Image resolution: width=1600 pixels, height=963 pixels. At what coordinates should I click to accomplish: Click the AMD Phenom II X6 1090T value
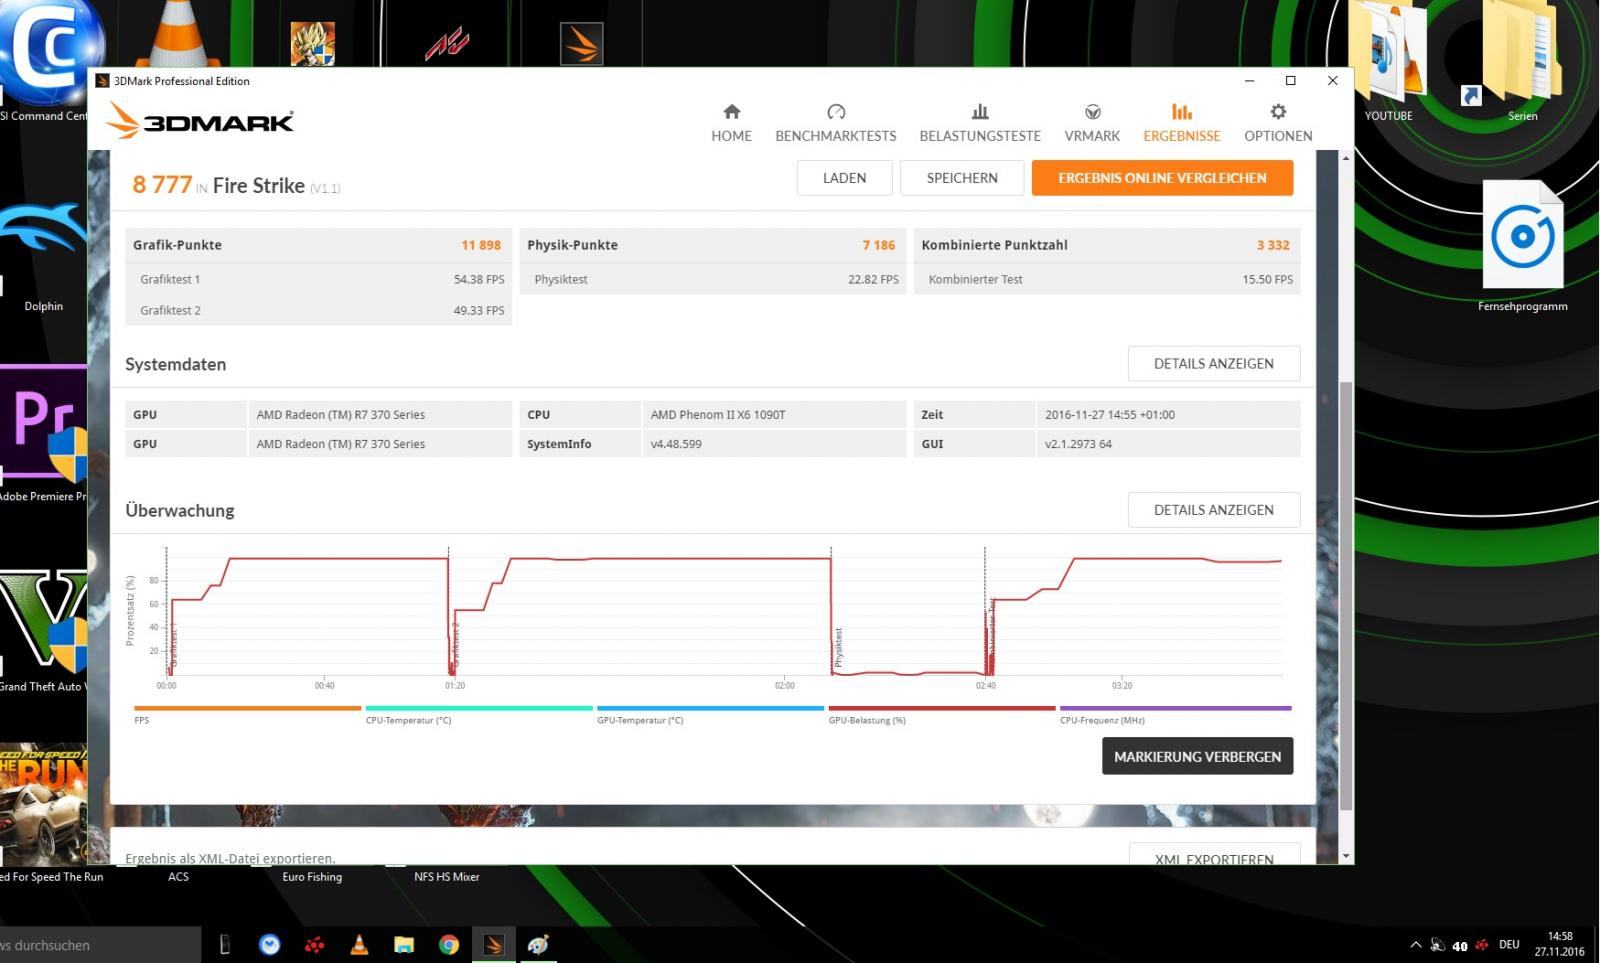718,414
